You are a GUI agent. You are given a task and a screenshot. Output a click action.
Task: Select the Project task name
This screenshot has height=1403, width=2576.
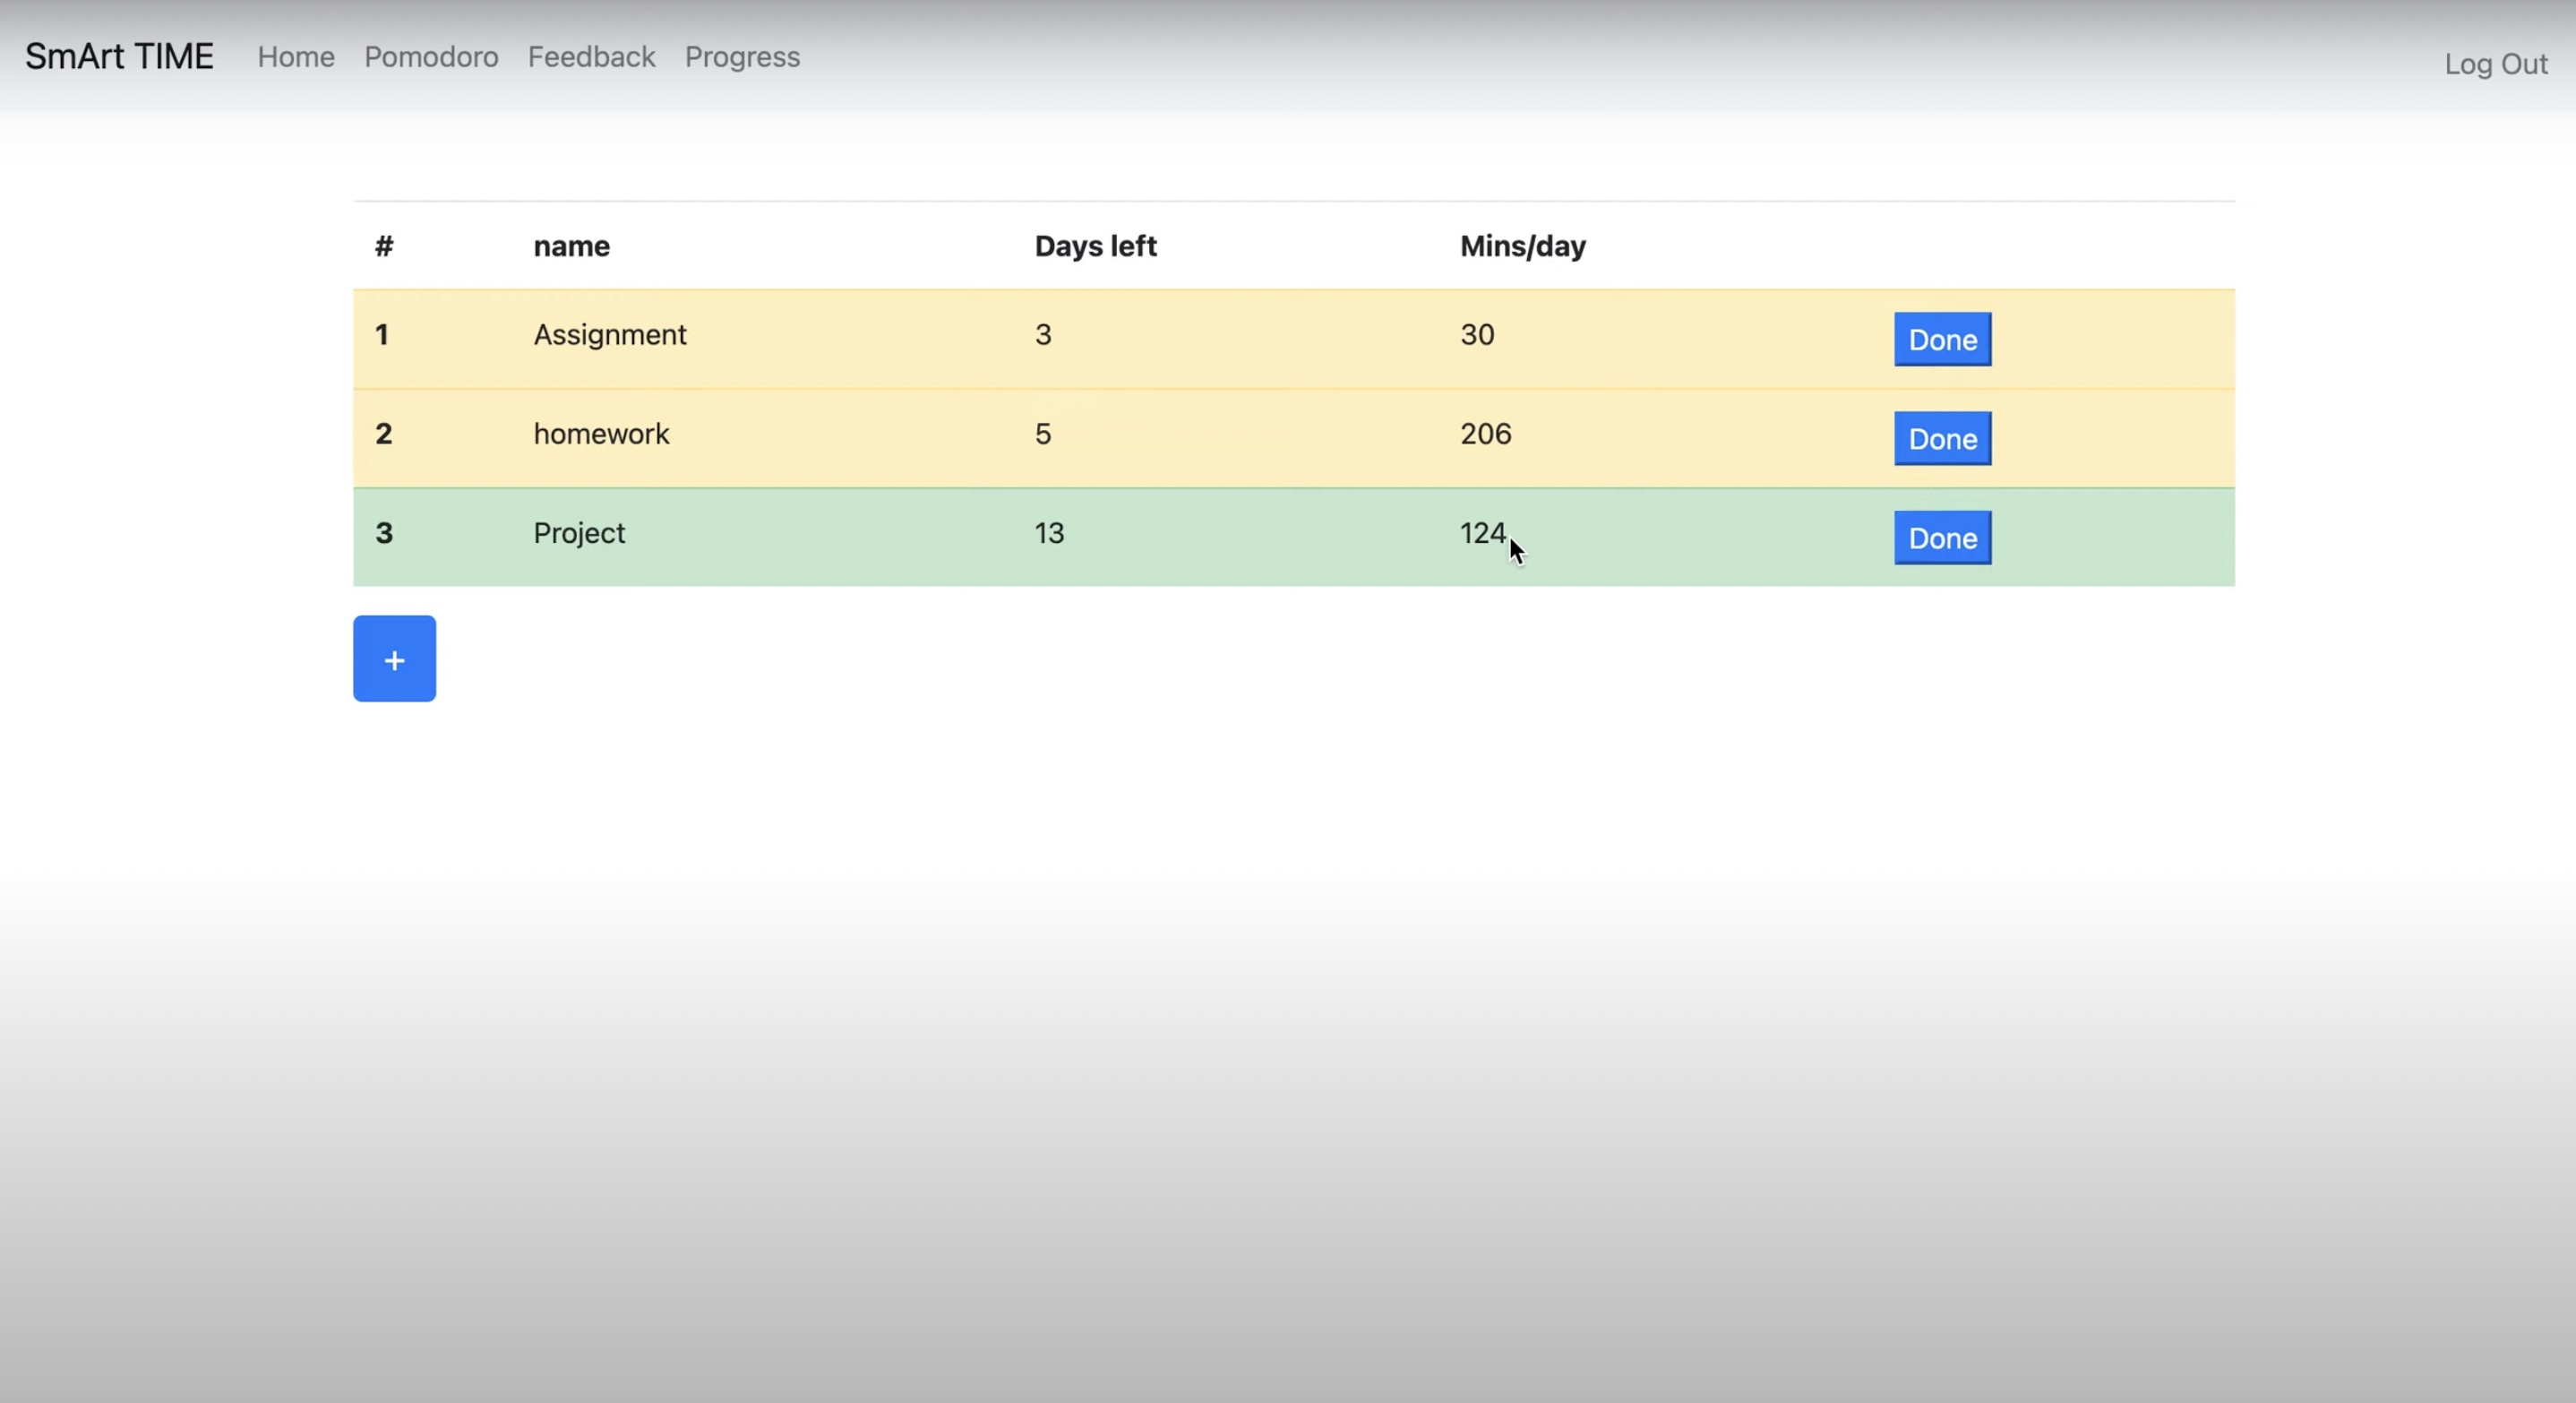pos(579,533)
